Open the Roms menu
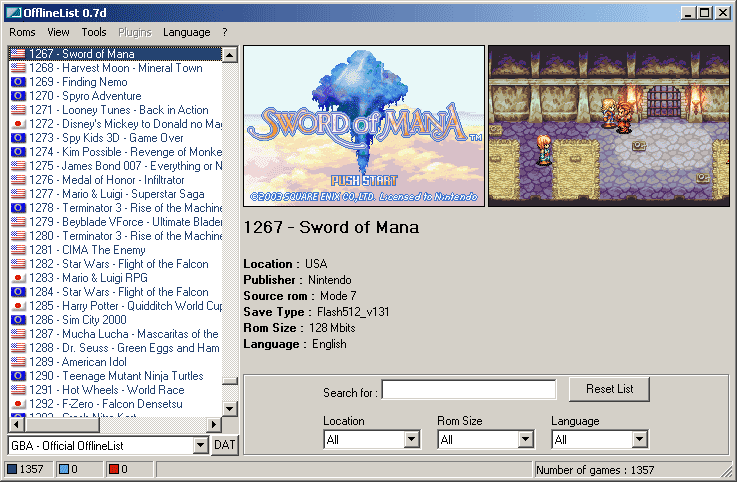The image size is (737, 482). 22,32
